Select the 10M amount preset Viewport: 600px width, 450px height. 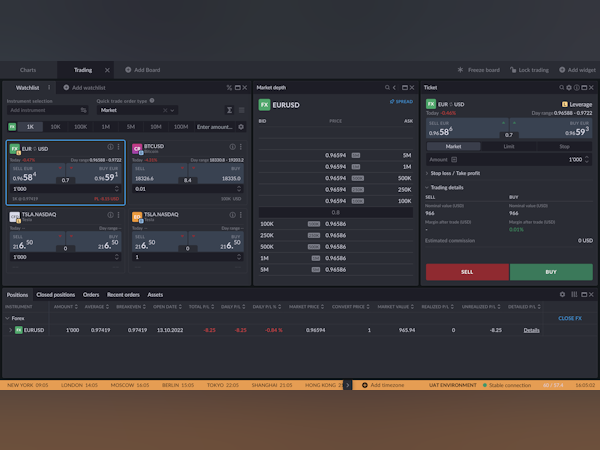coord(156,127)
